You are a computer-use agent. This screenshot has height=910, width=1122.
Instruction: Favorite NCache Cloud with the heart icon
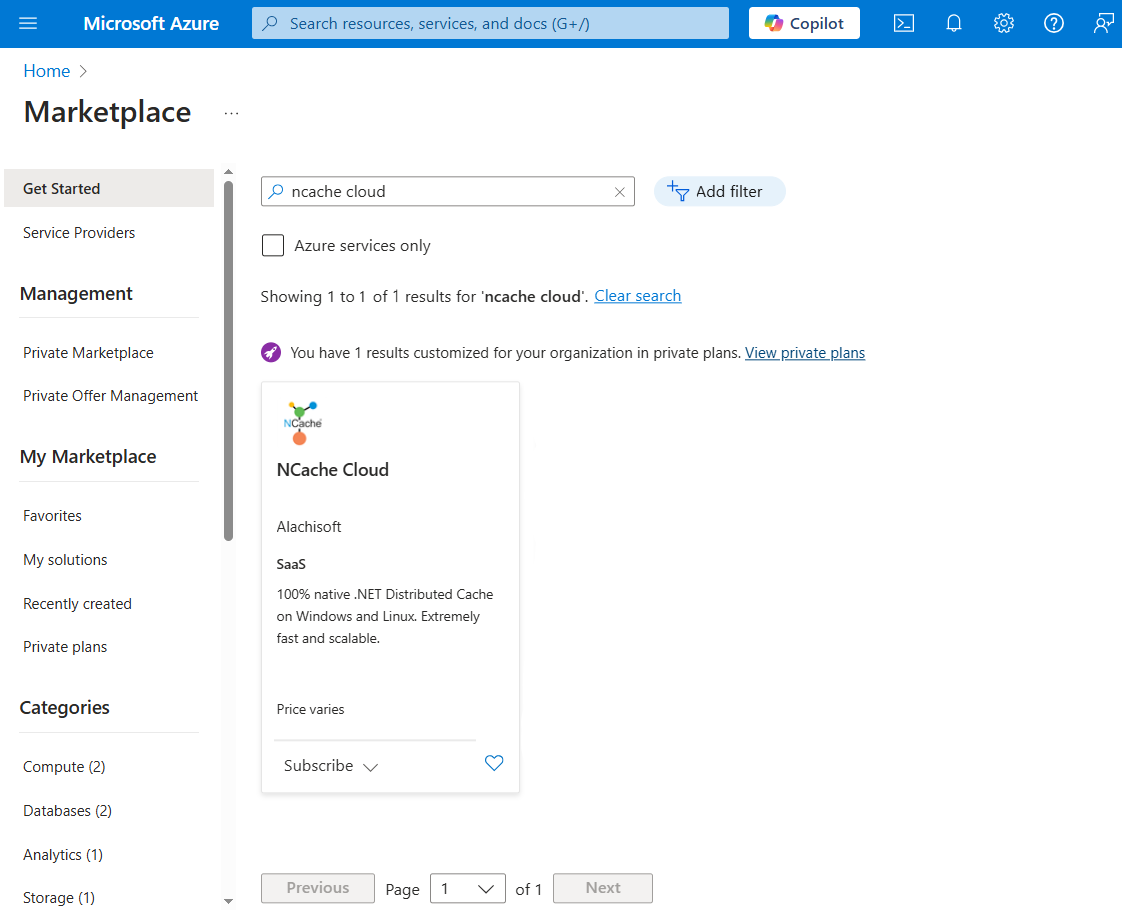click(494, 763)
